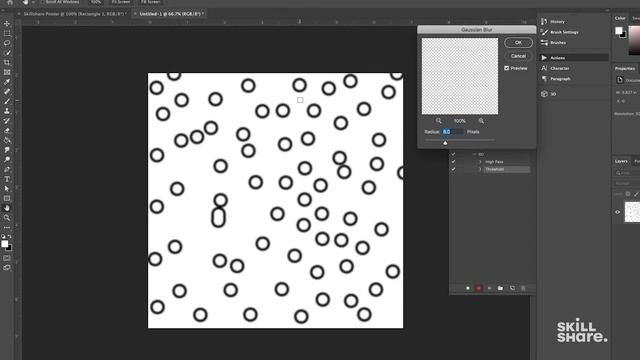
Task: Select the Clone Stamp tool
Action: click(x=7, y=111)
